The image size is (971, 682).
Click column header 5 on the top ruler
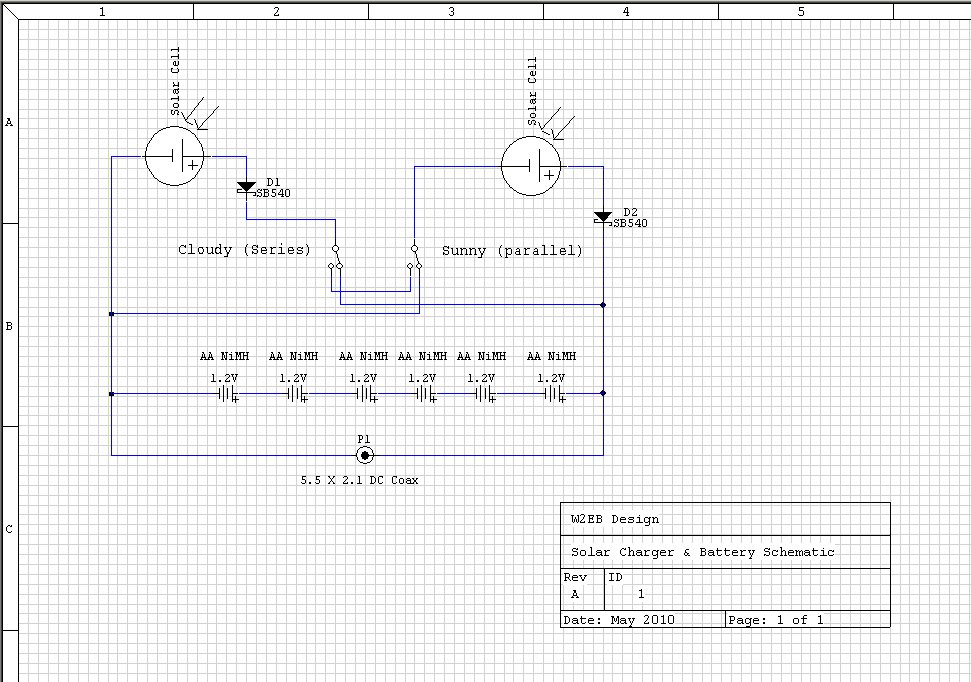click(801, 11)
